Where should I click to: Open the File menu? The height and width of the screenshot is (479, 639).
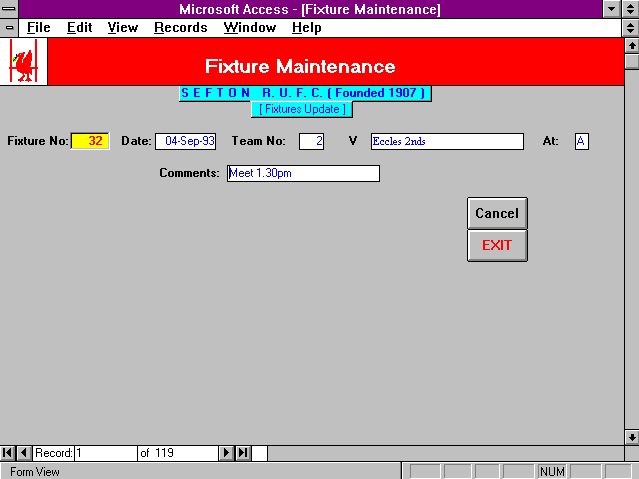[x=38, y=28]
